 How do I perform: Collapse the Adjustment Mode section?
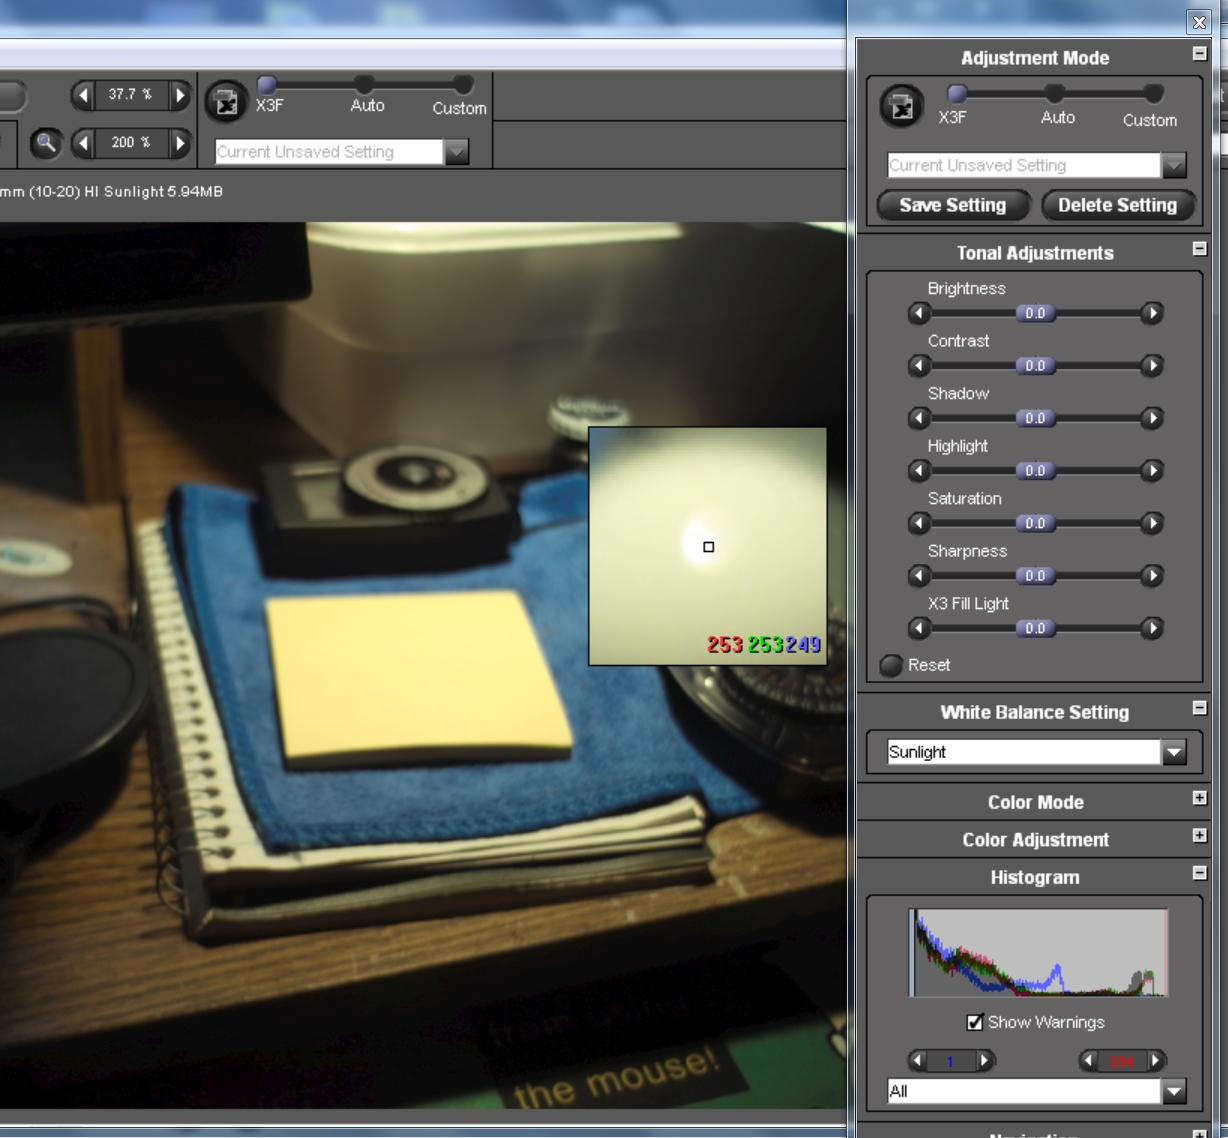tap(1200, 55)
